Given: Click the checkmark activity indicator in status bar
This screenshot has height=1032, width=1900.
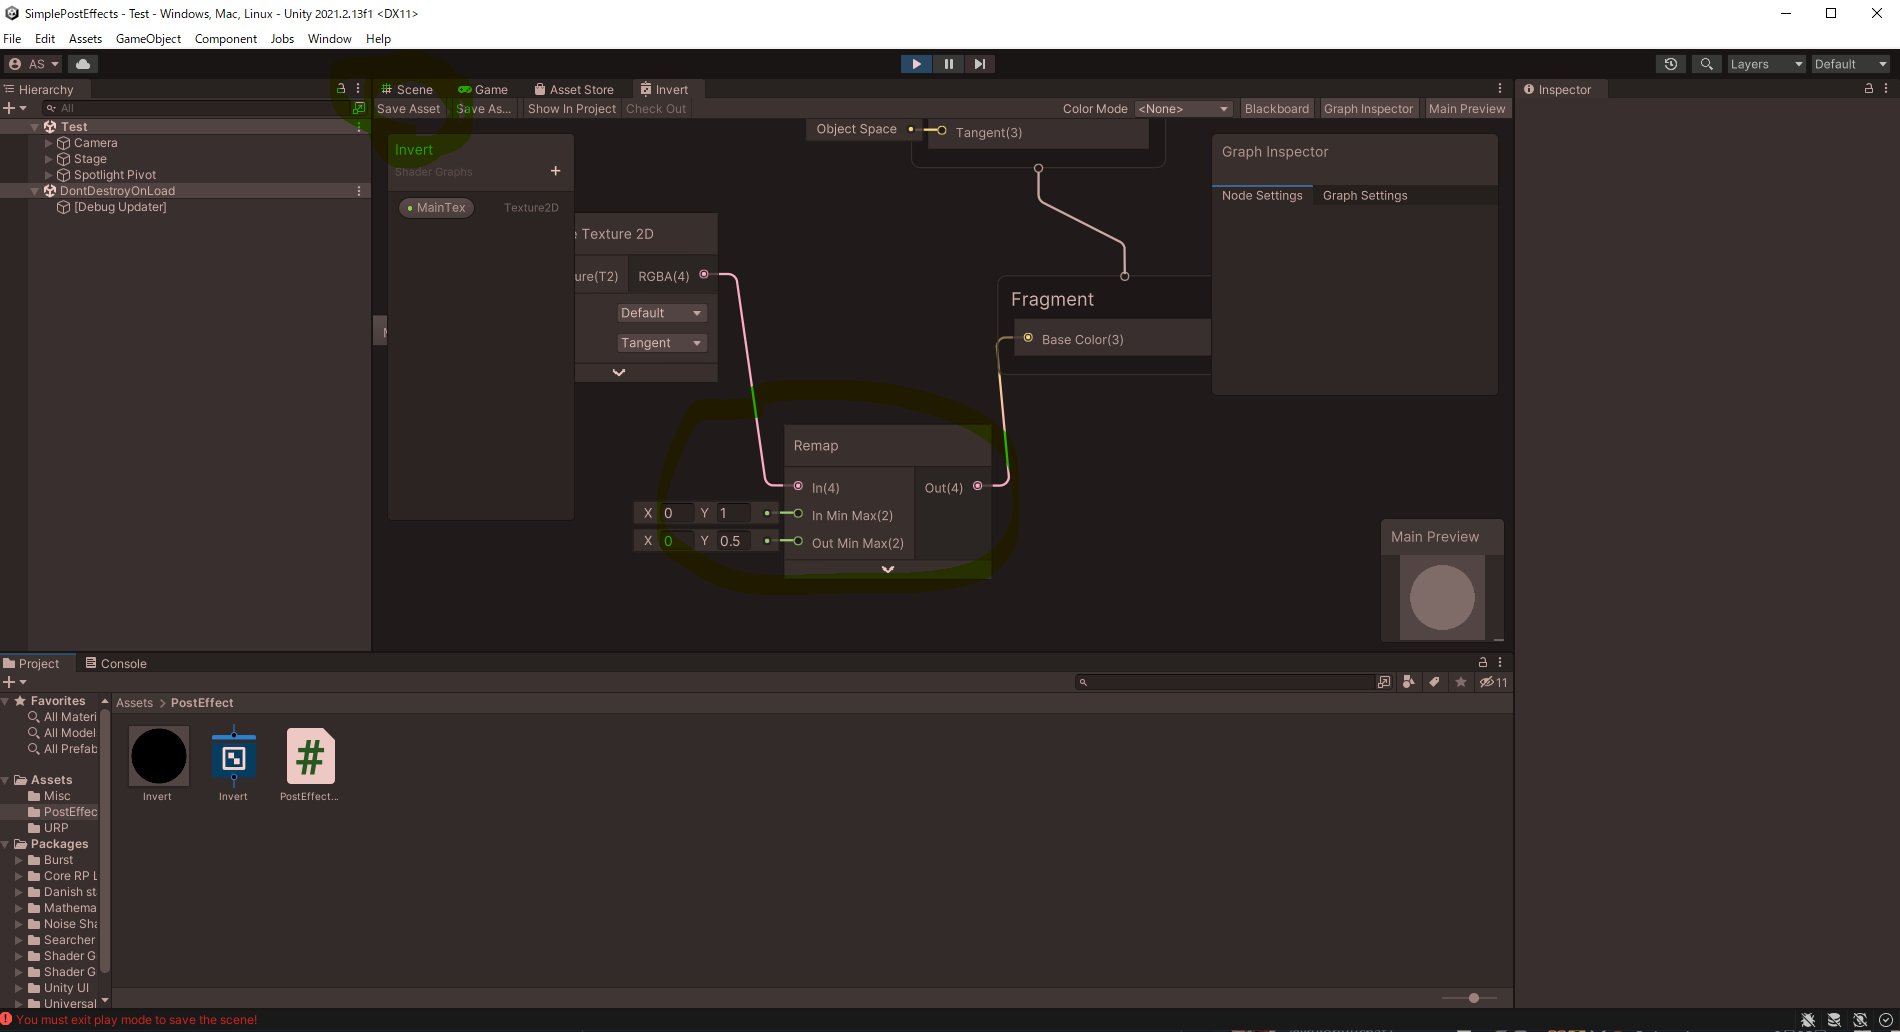Looking at the screenshot, I should click(1886, 1020).
